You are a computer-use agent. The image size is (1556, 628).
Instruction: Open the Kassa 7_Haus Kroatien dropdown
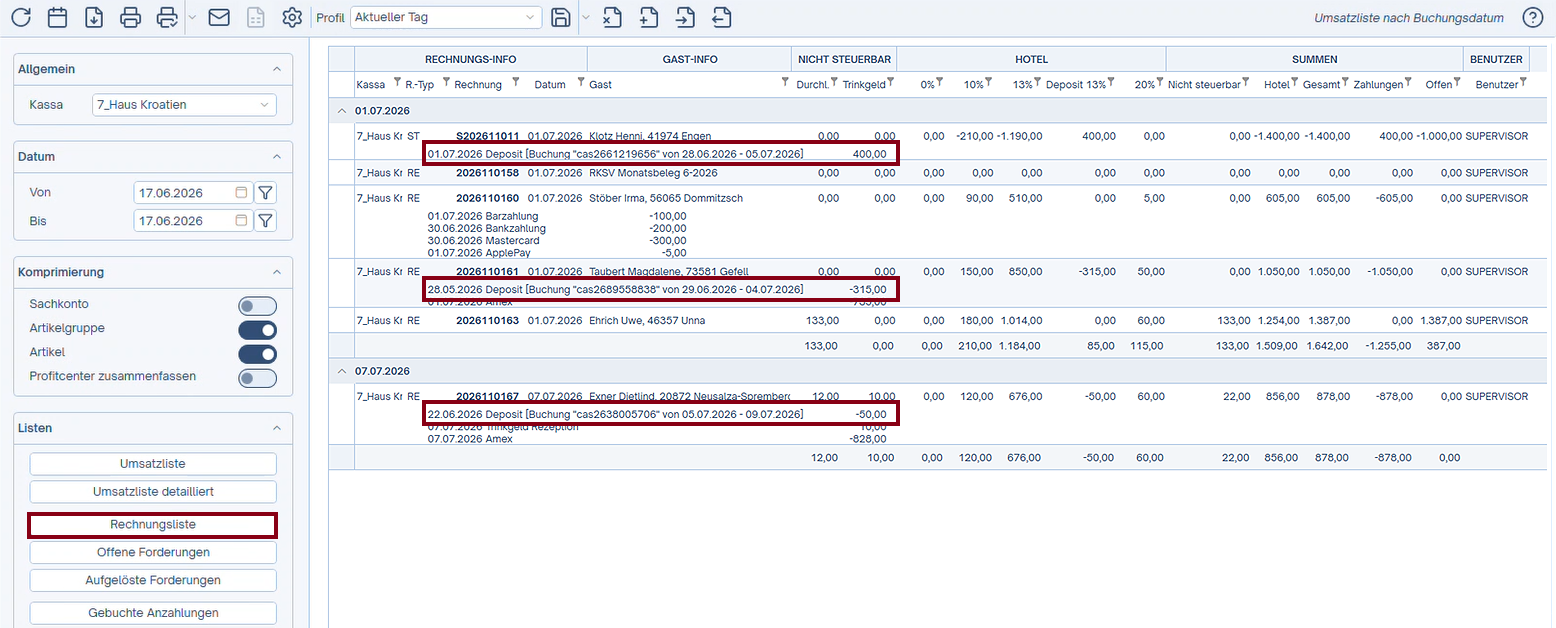pyautogui.click(x=183, y=104)
